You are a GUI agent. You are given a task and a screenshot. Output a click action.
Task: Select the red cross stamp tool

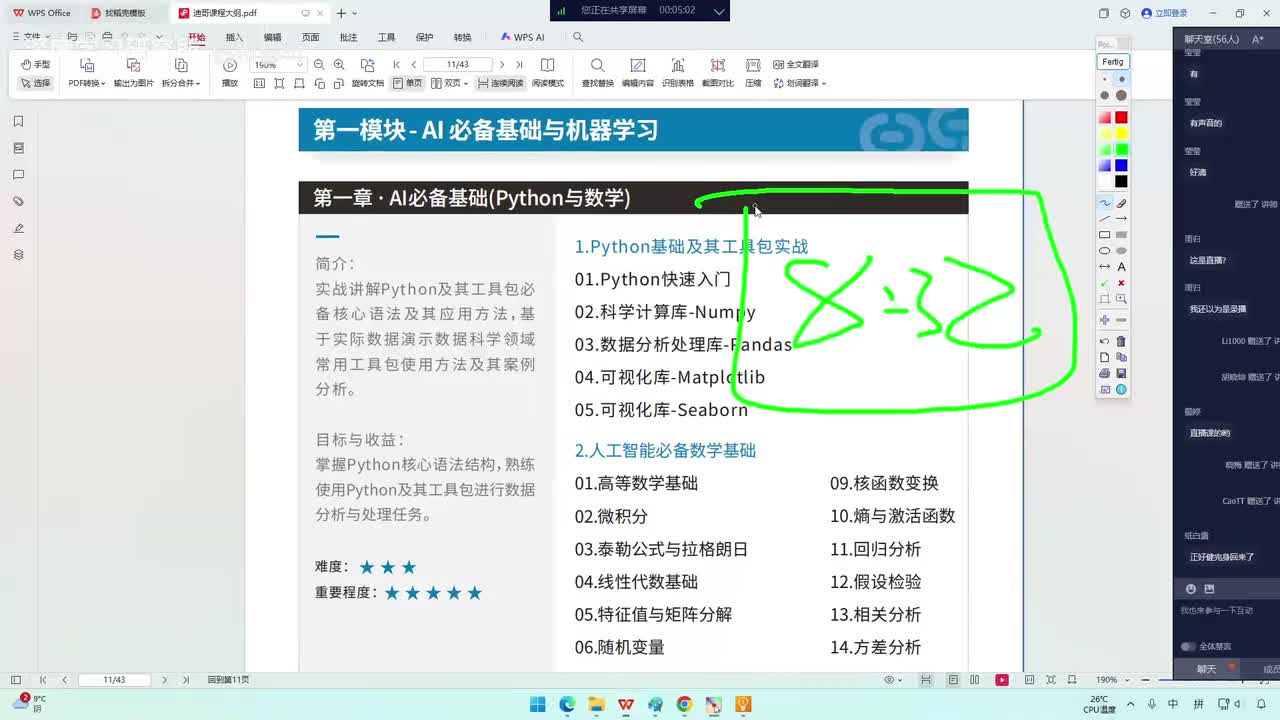[x=1121, y=283]
